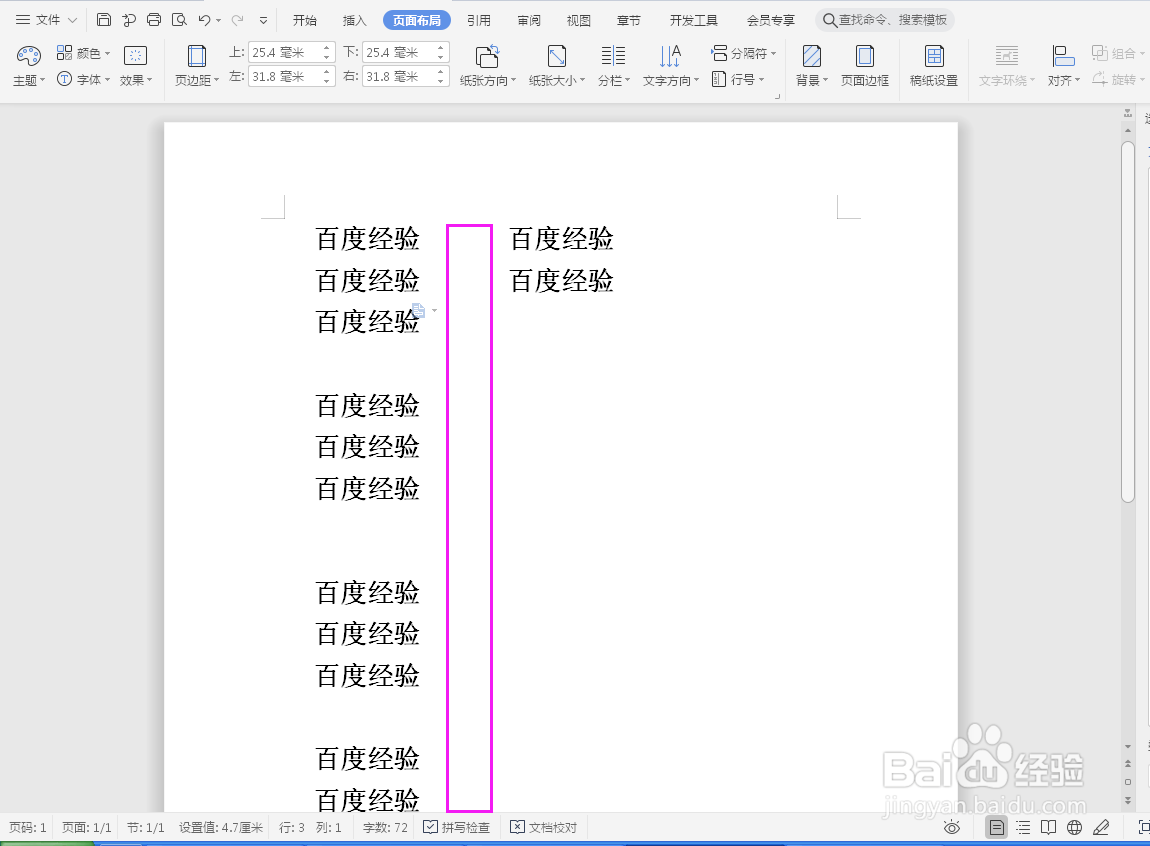1150x846 pixels.
Task: Open the 对齐 align menu
Action: [x=1063, y=65]
